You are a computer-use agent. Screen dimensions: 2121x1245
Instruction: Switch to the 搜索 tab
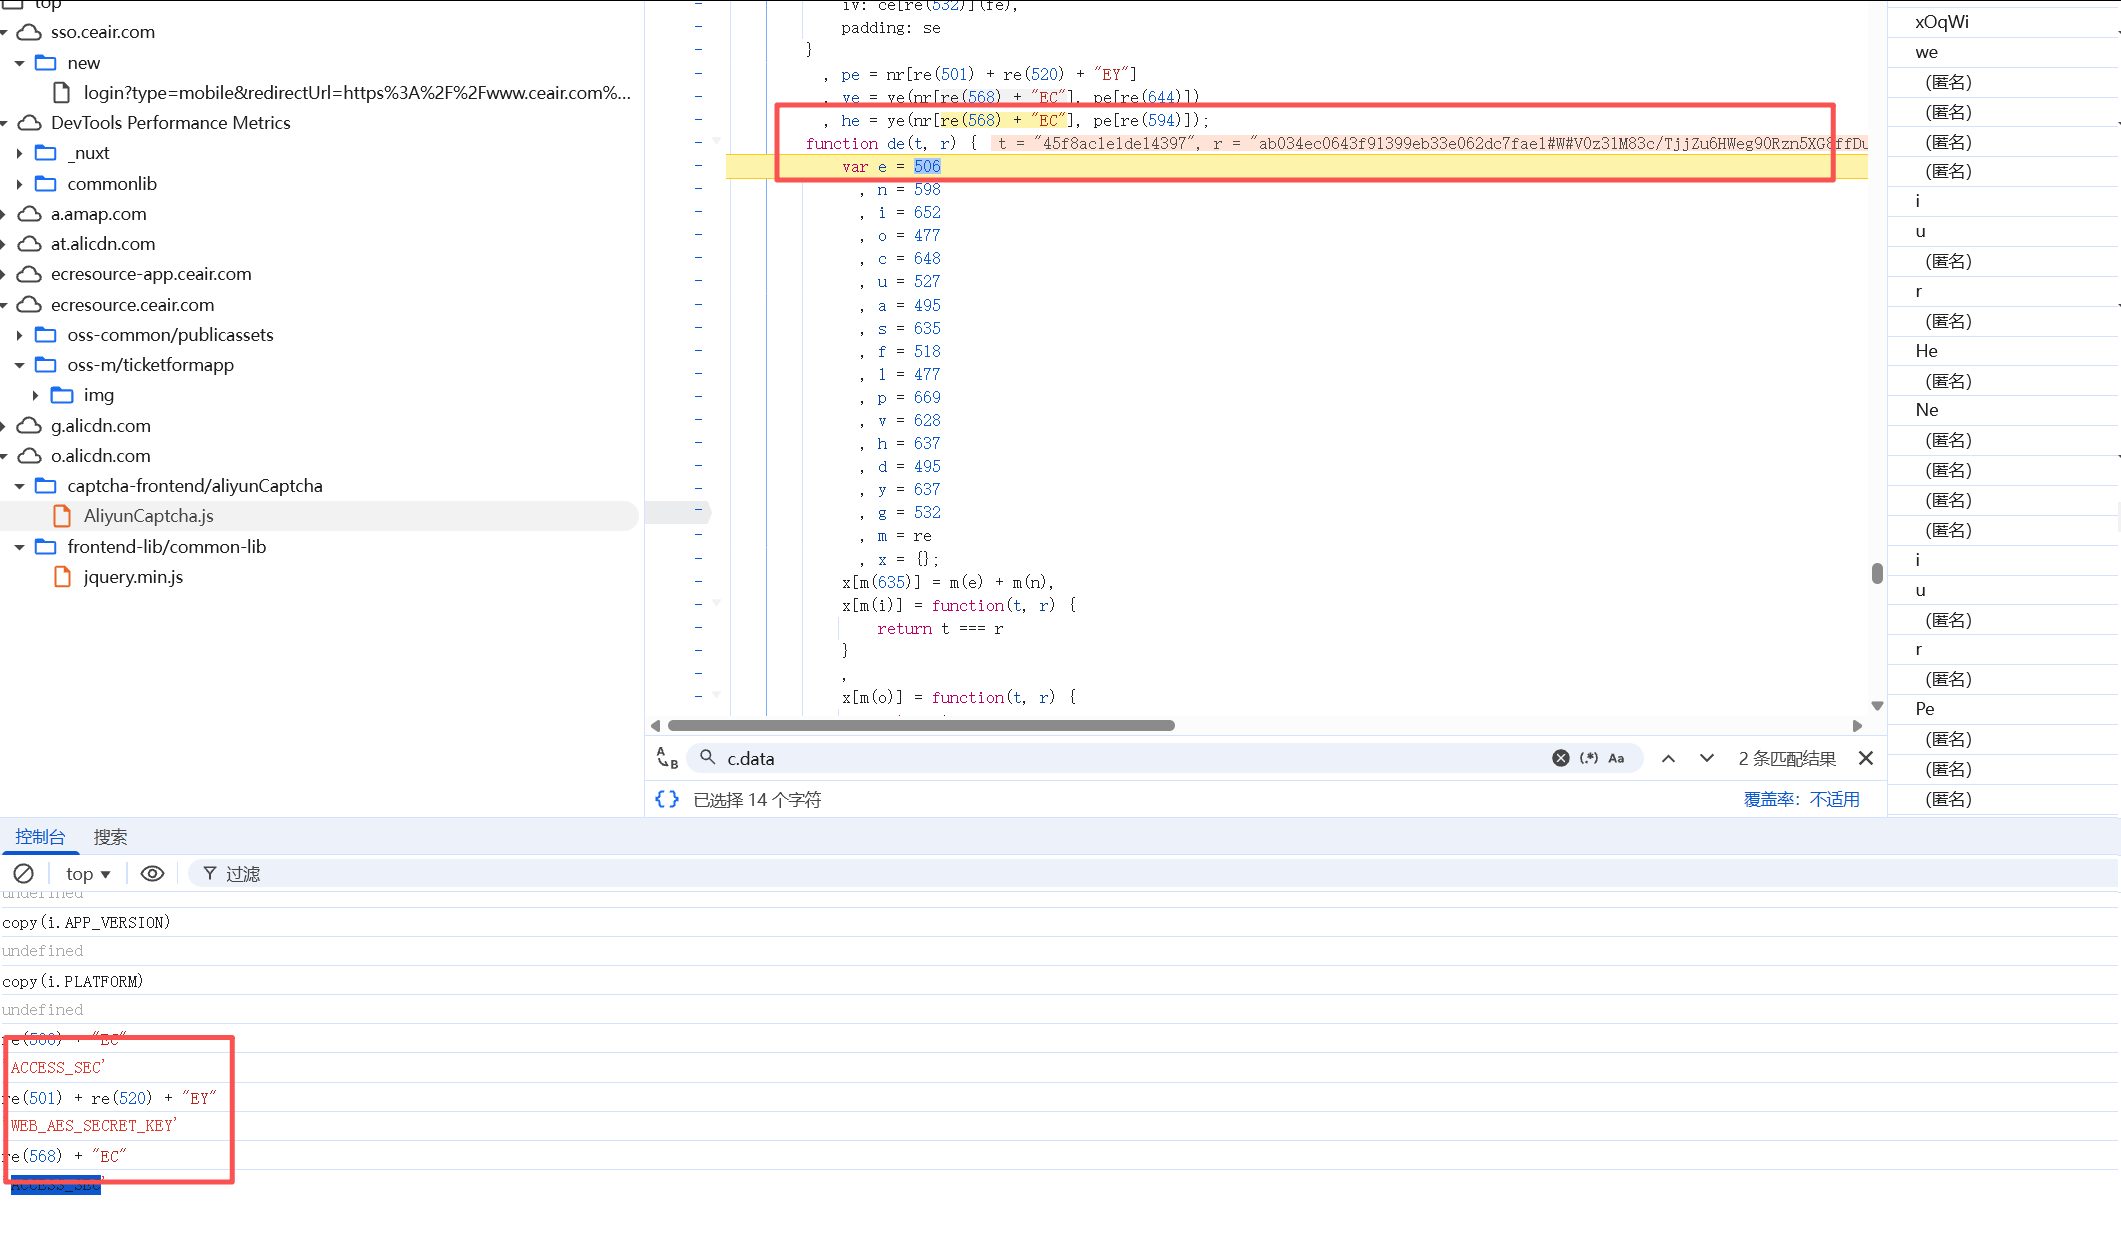coord(110,836)
